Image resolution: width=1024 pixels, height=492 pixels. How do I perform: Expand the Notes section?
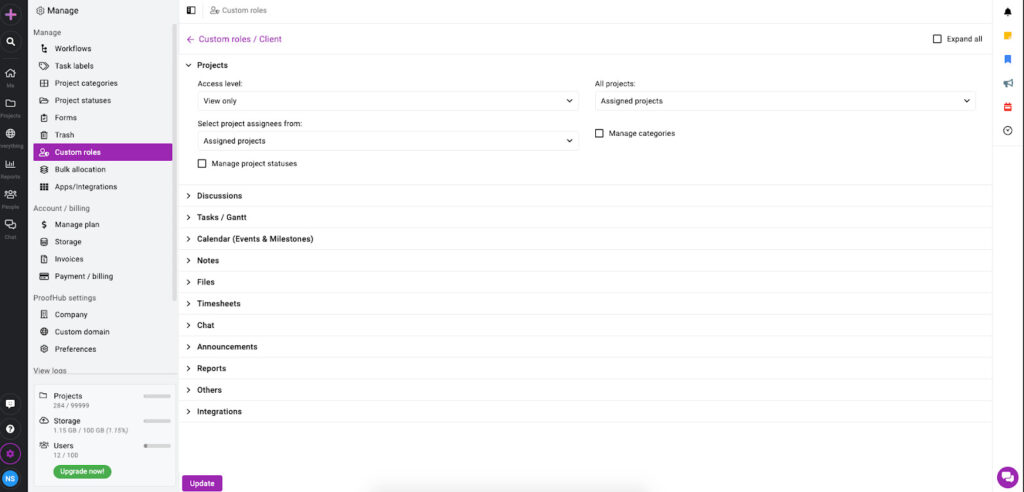[x=188, y=261]
